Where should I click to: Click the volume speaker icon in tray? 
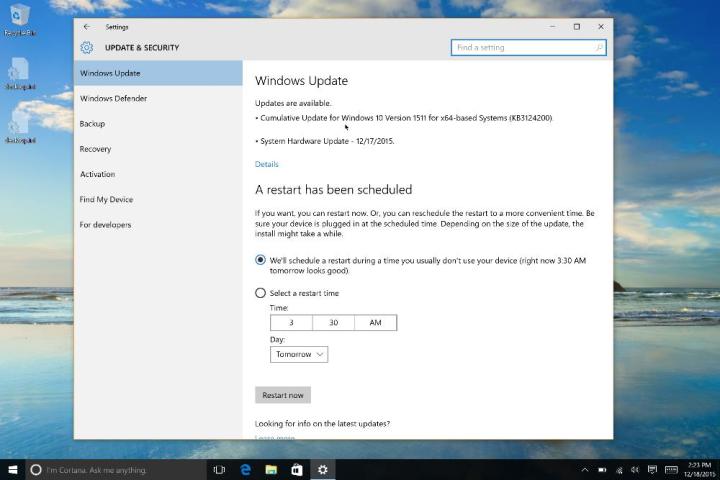coord(635,469)
